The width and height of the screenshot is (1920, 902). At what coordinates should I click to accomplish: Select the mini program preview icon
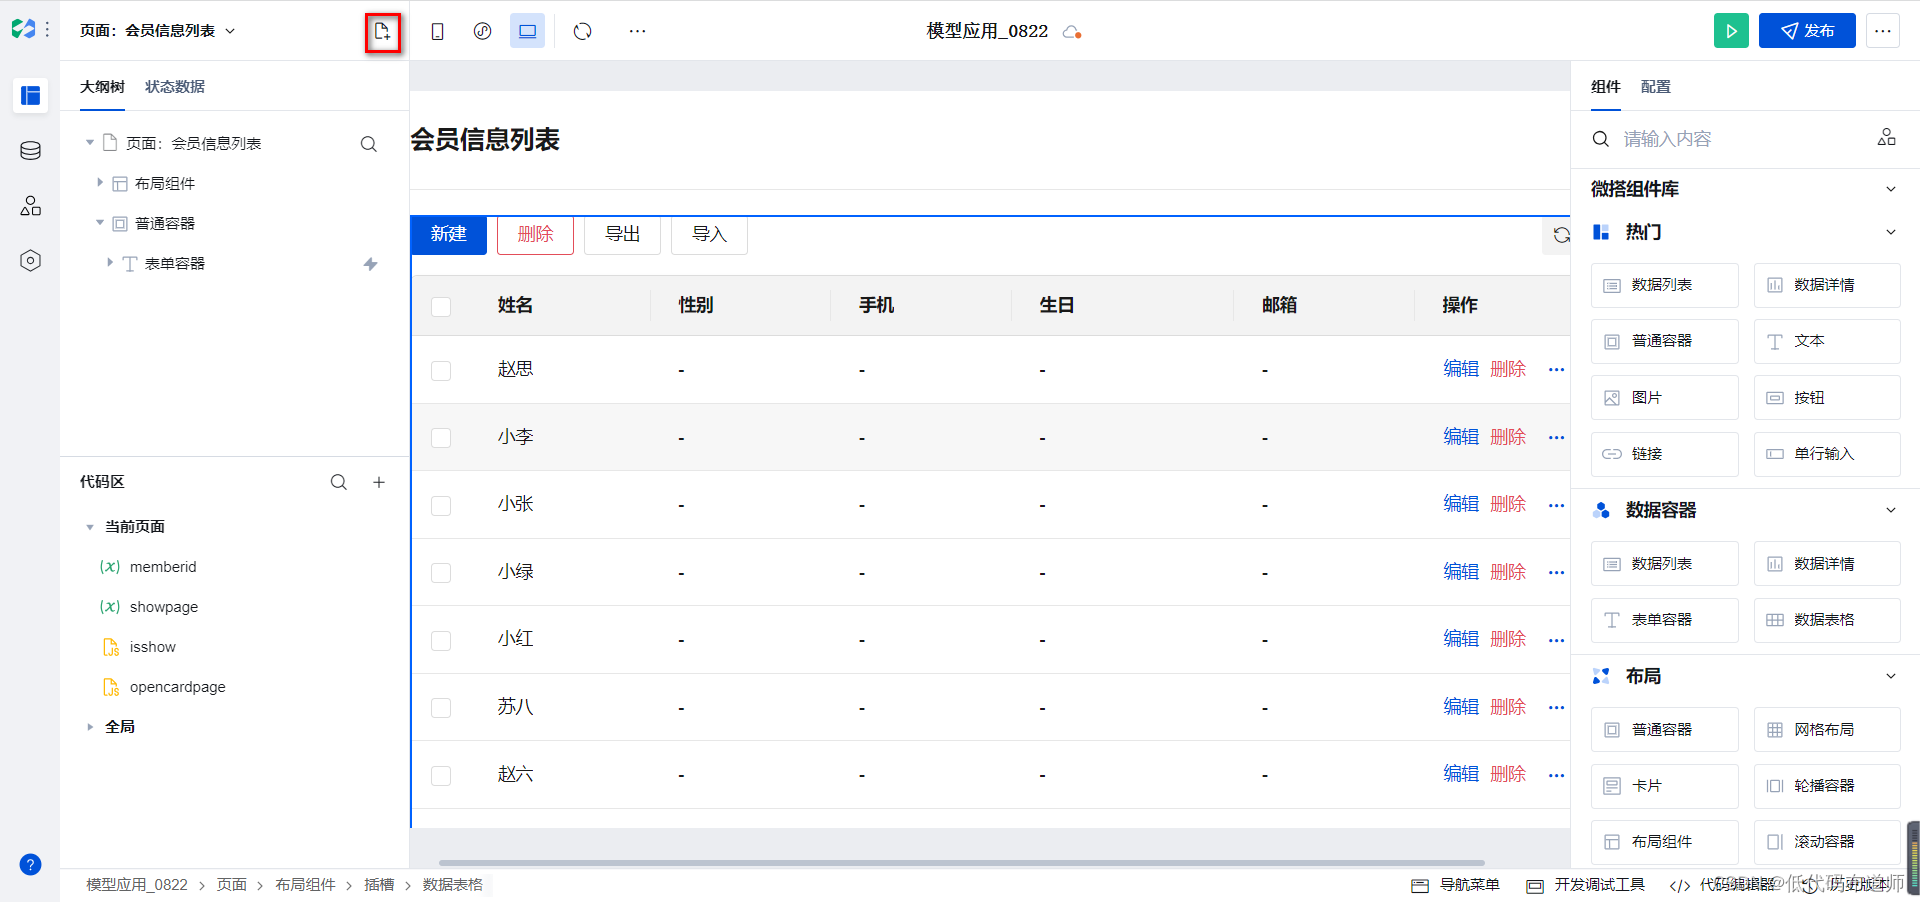(x=482, y=32)
